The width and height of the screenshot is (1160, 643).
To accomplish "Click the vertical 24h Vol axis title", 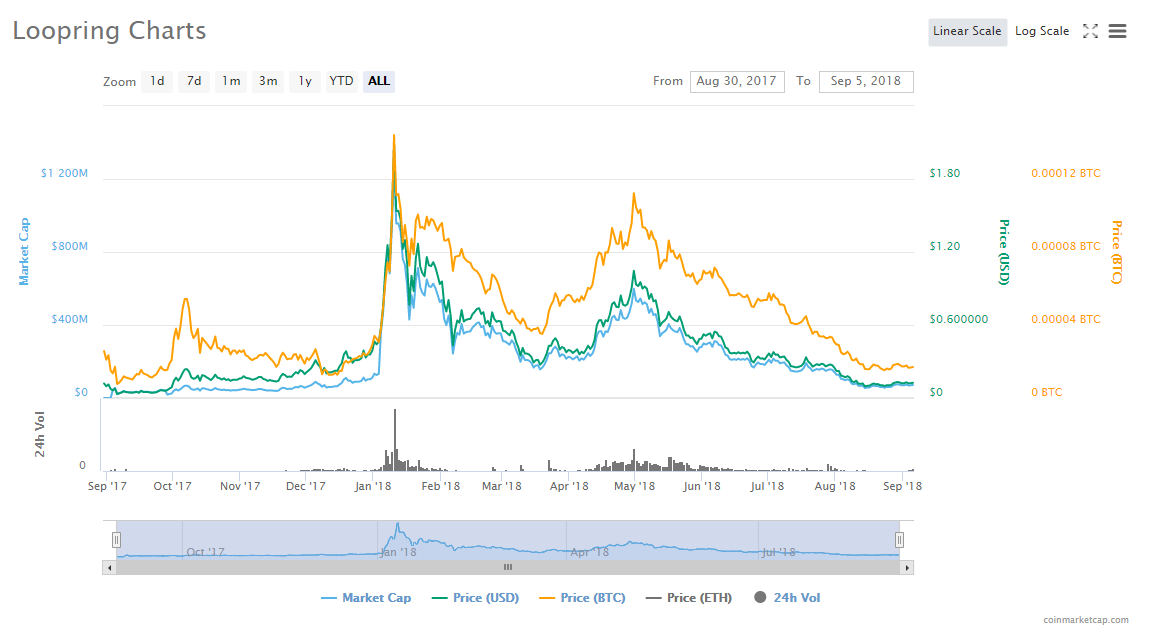I will coord(40,434).
